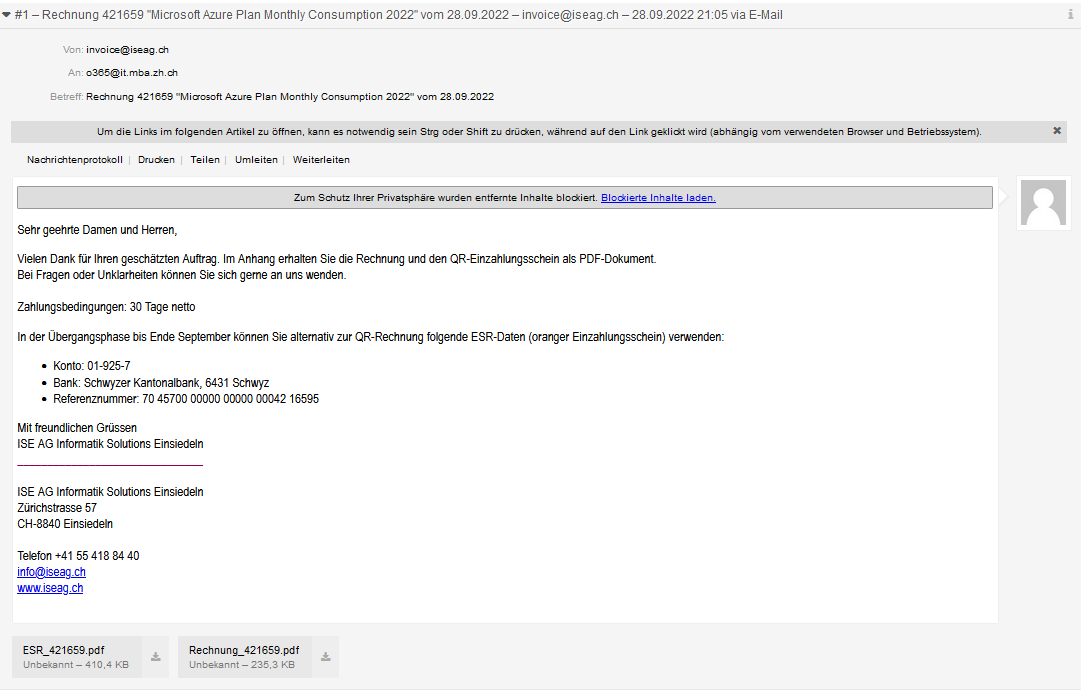Open the ESR_421659.pdf attachment

pos(77,657)
